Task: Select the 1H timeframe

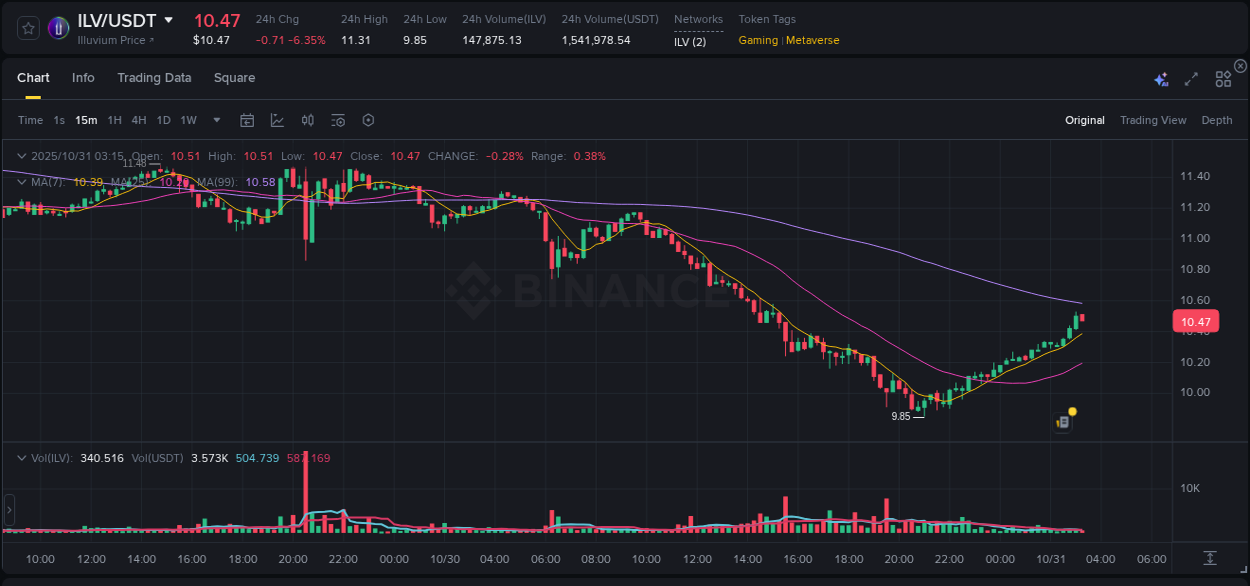Action: click(114, 120)
